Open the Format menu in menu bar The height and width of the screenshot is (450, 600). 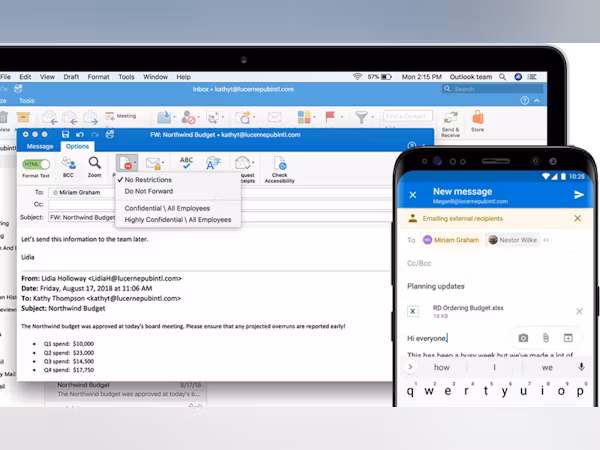(98, 76)
